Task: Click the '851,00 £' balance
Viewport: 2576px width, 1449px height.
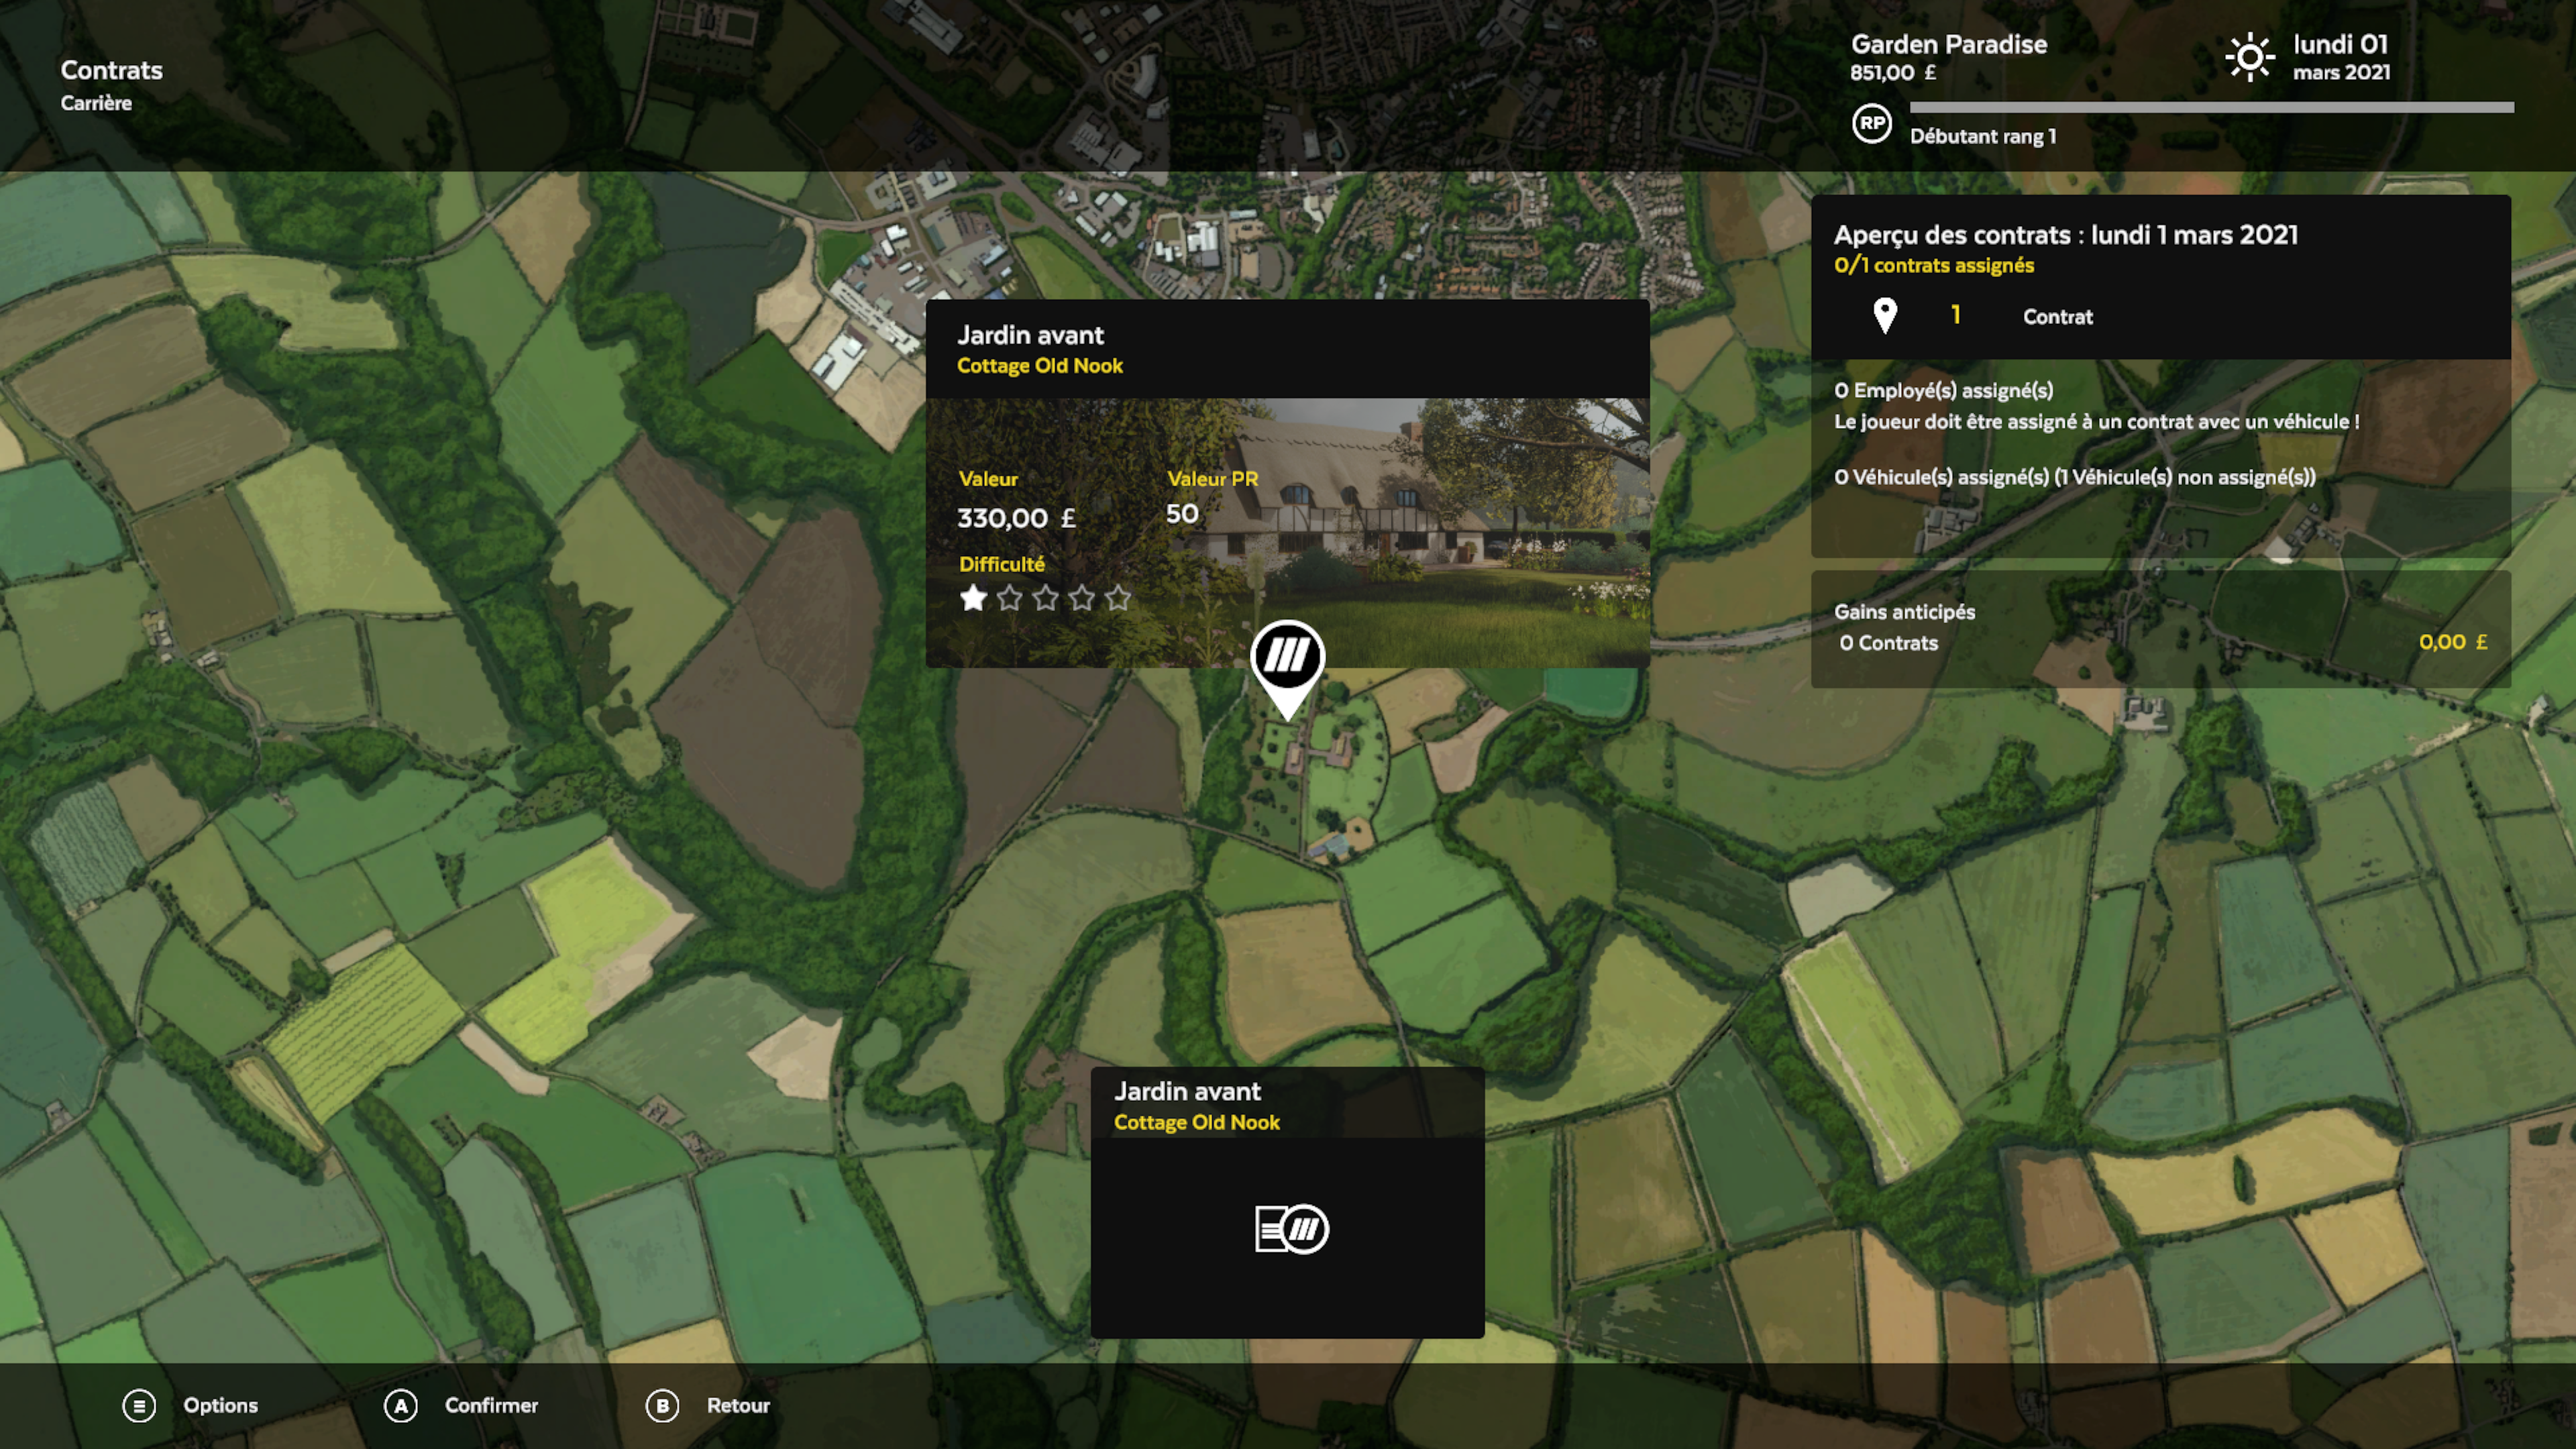Action: click(x=1893, y=73)
